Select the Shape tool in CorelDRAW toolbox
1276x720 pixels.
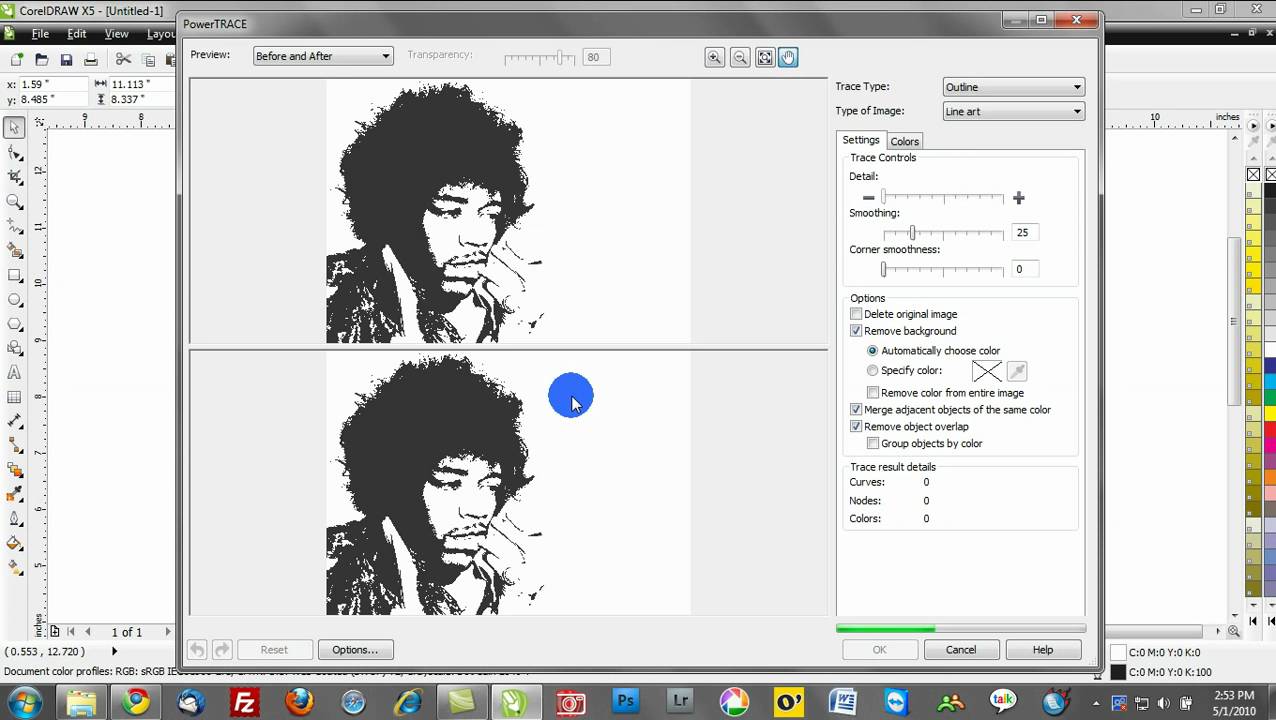14,152
